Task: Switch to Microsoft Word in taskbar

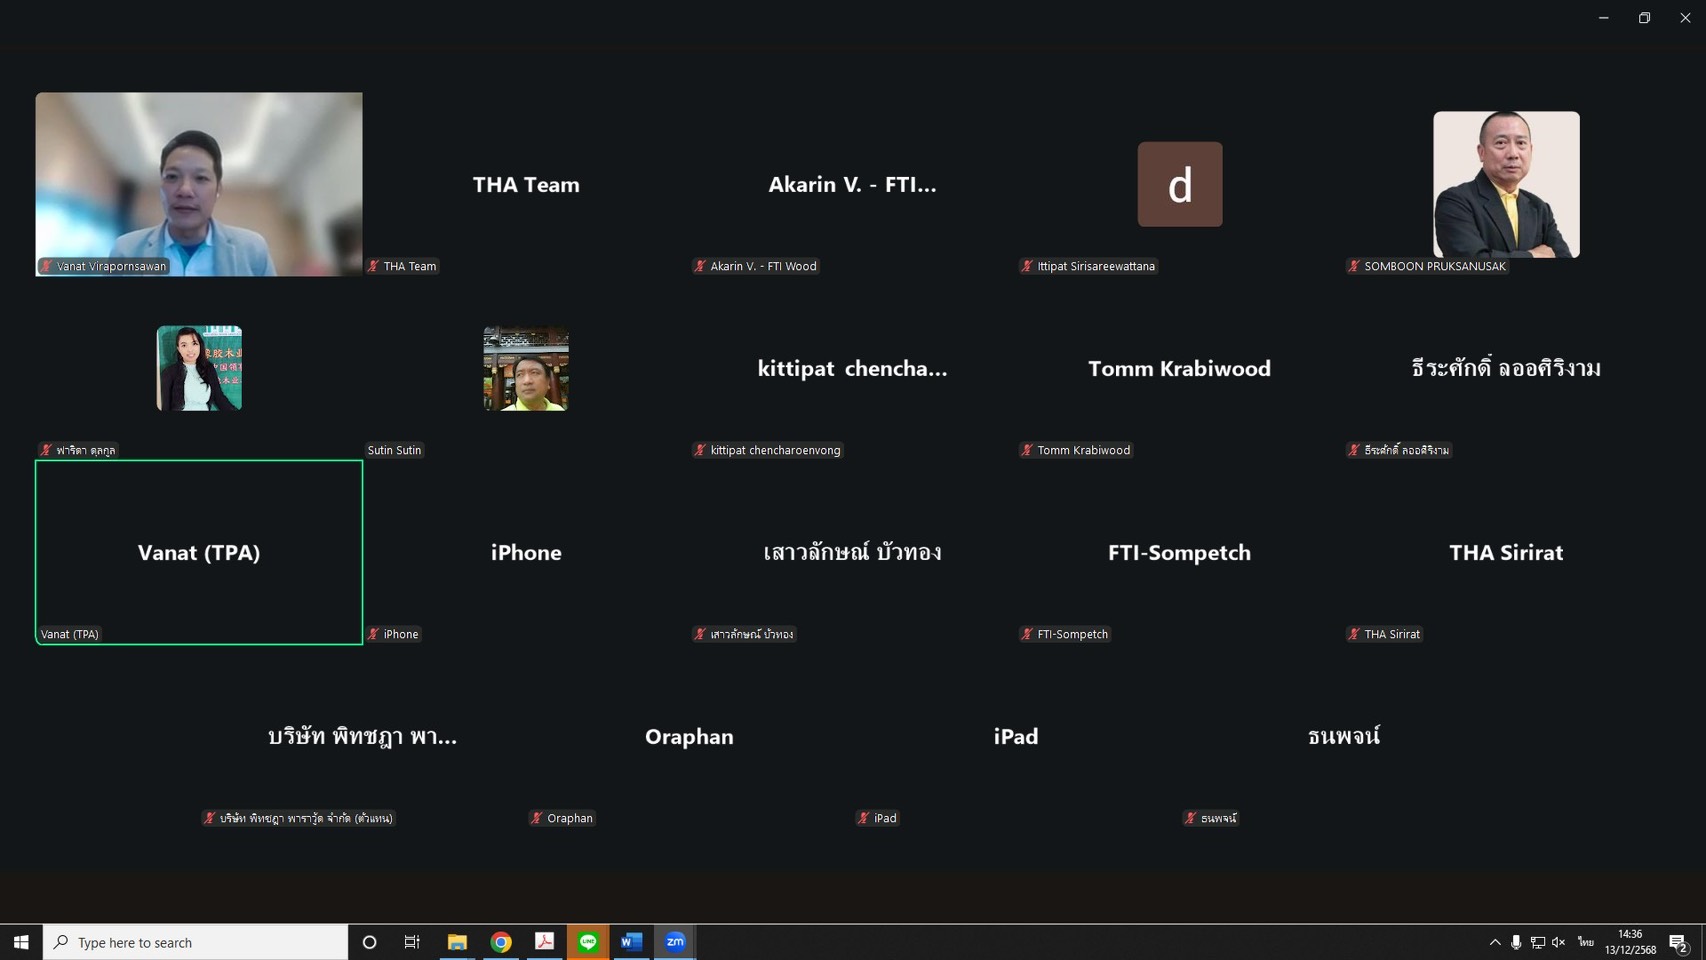Action: pos(631,942)
